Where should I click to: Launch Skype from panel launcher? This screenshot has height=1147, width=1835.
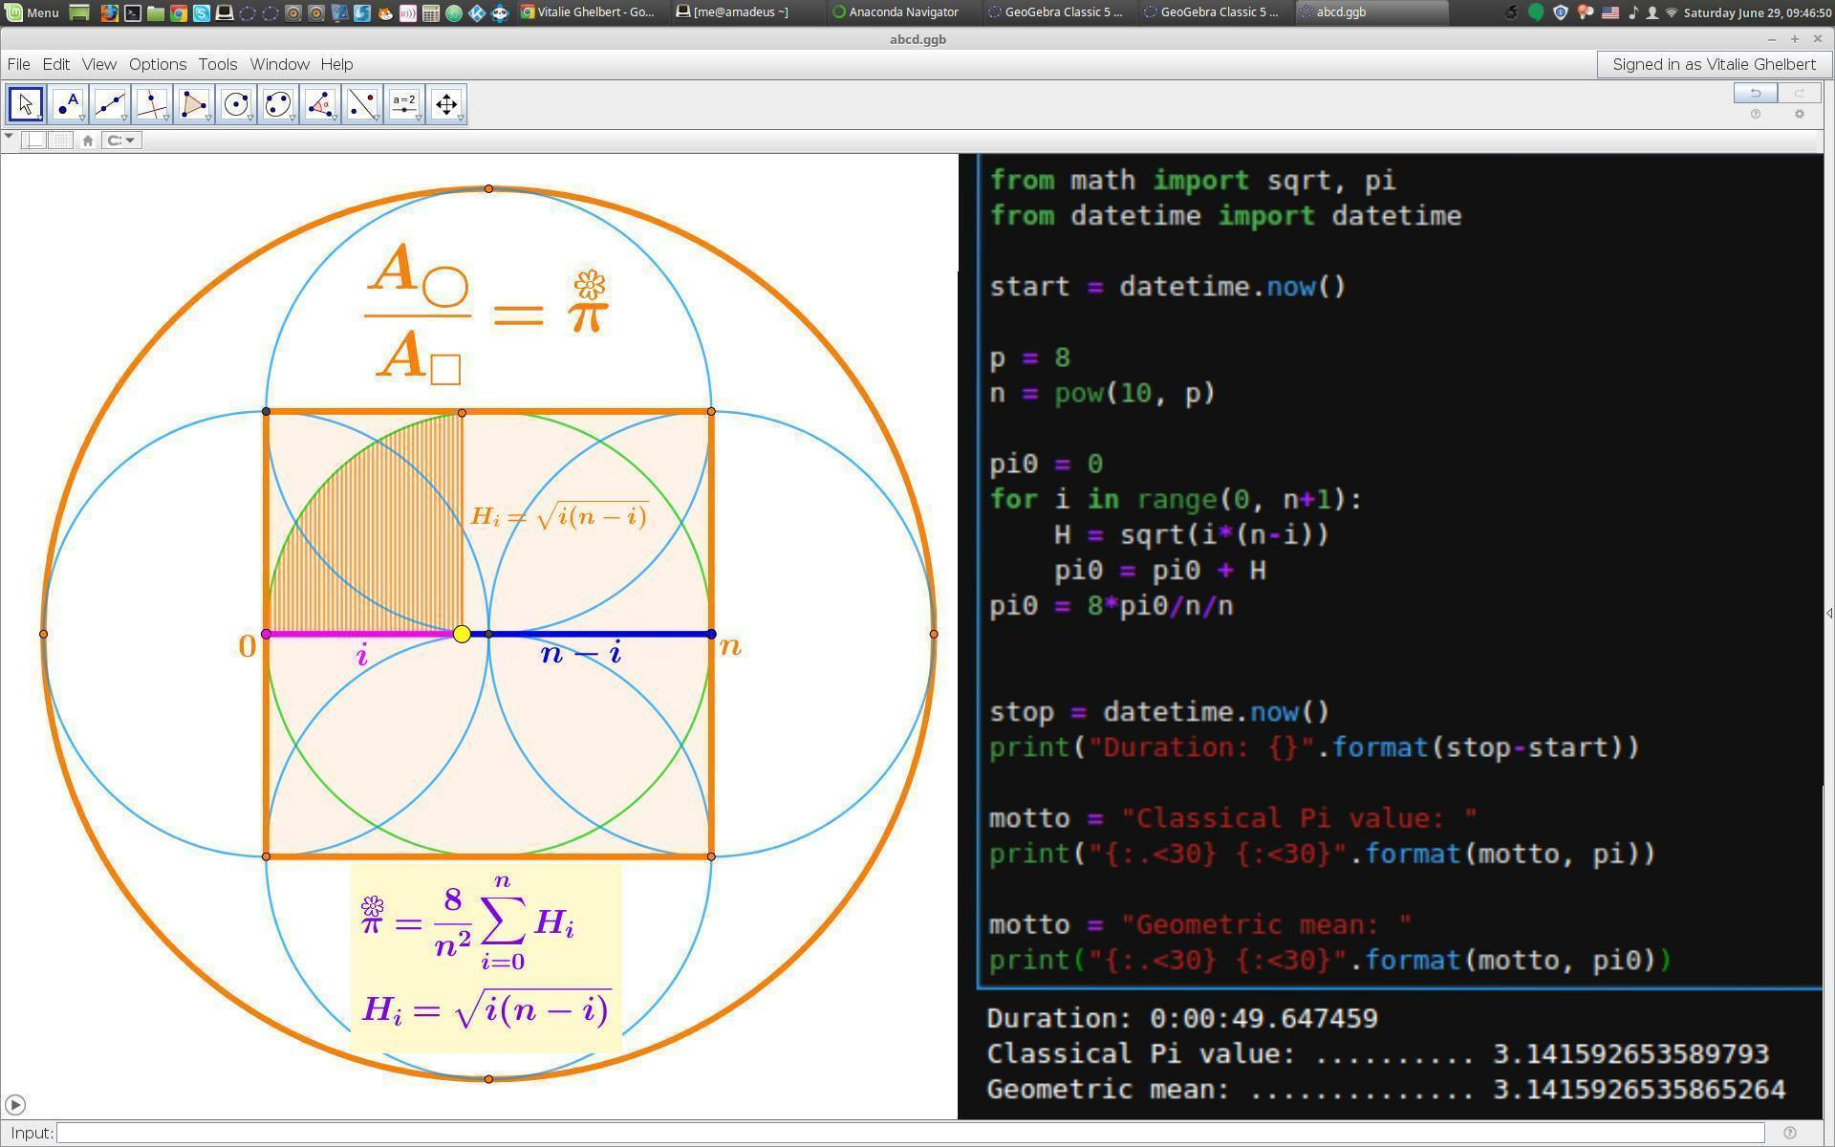[201, 13]
